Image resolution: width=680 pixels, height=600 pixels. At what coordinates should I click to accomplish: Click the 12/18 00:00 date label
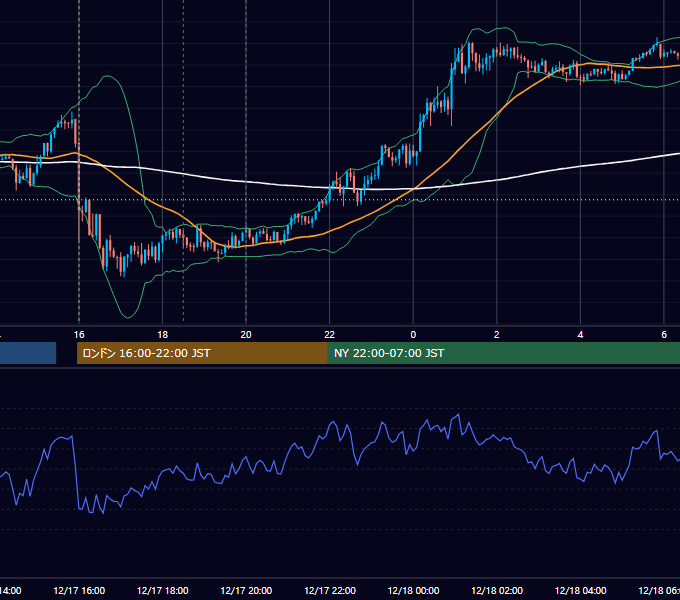coord(413,591)
